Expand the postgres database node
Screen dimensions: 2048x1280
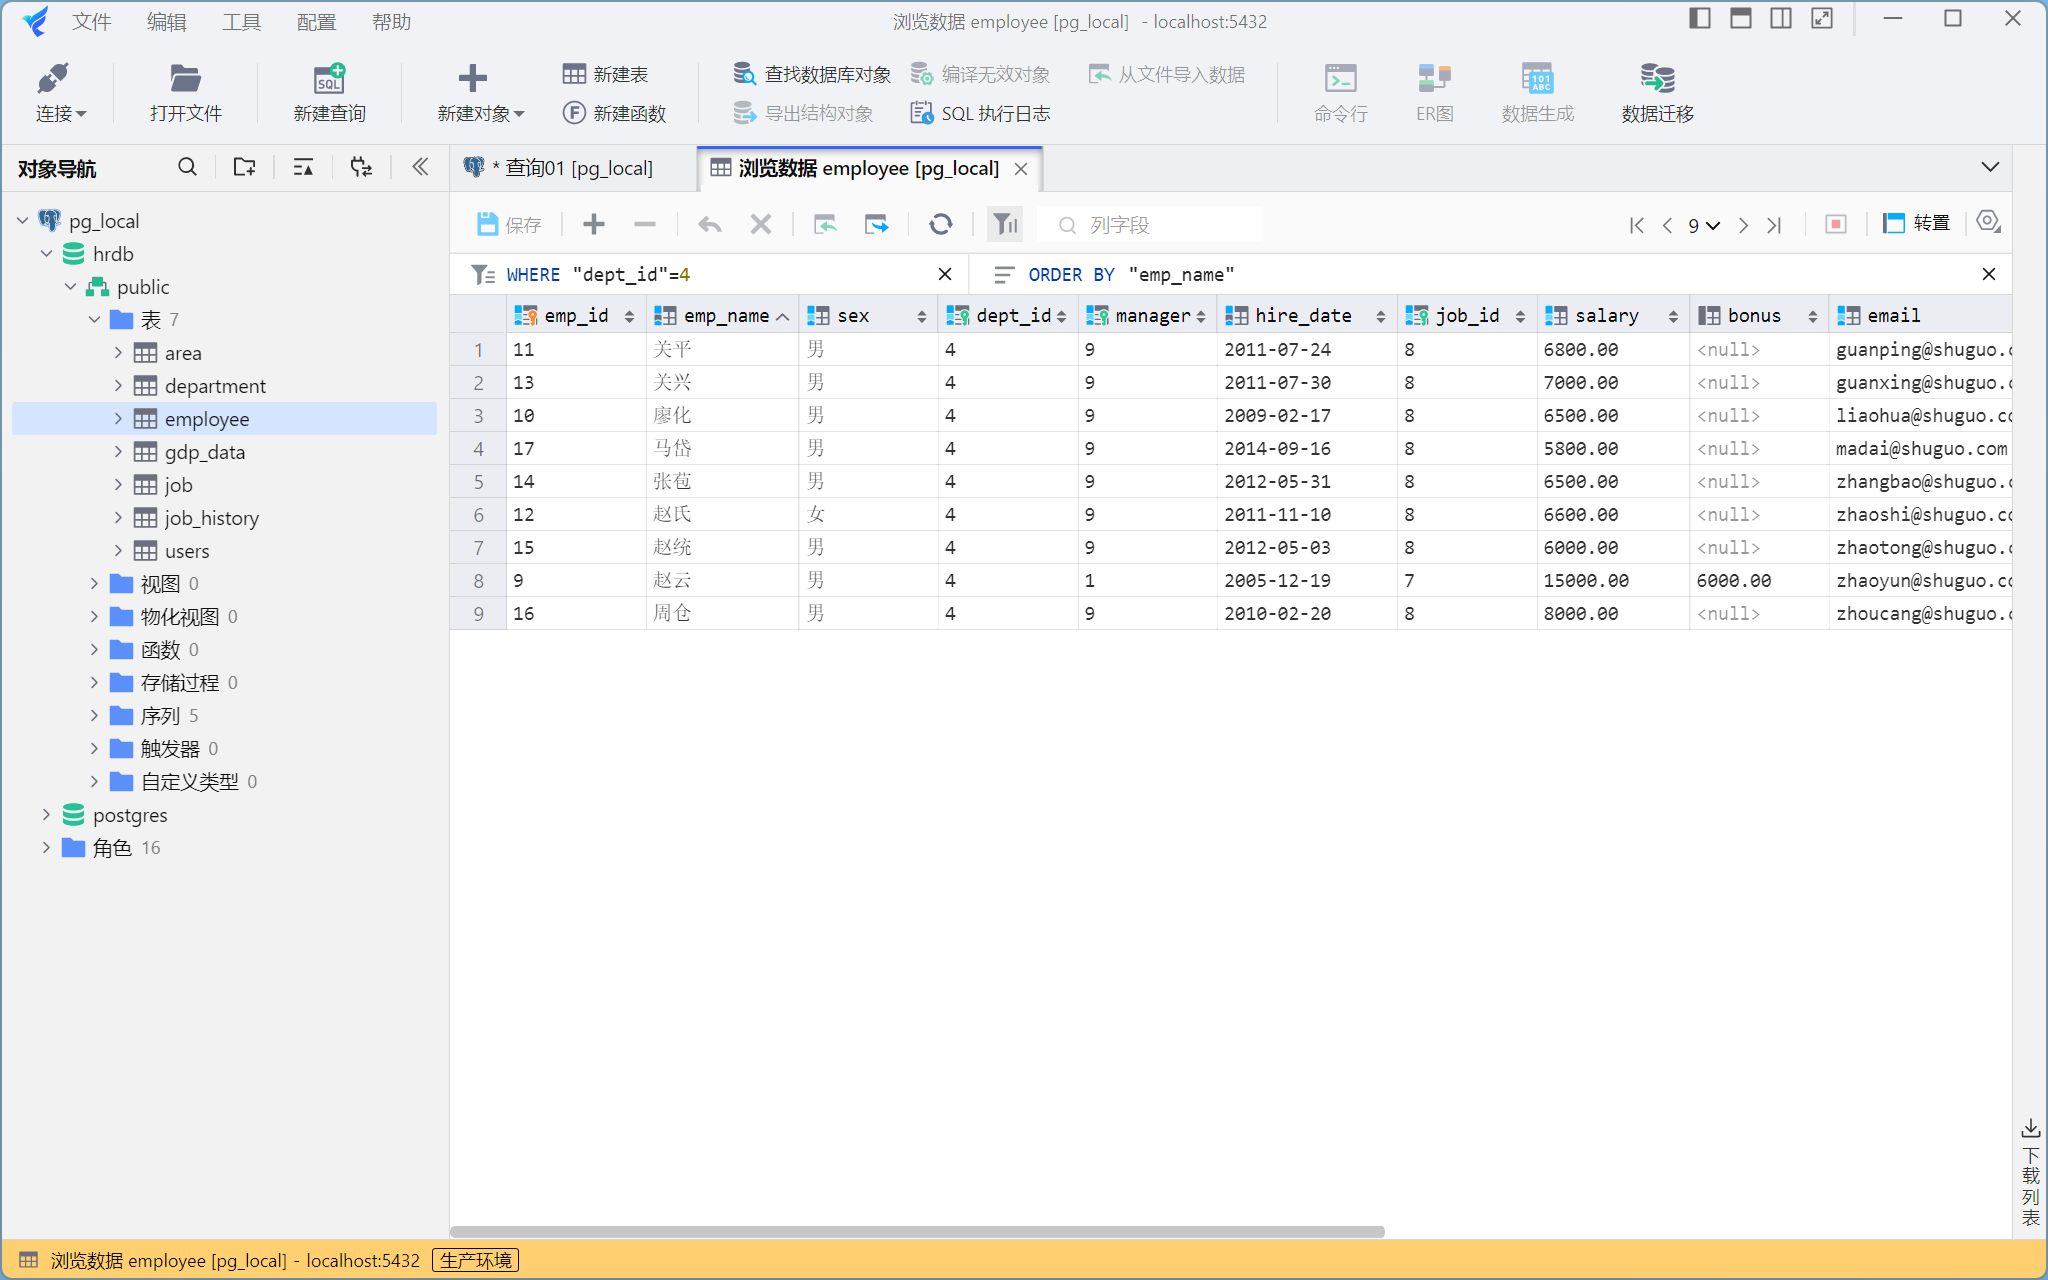[x=46, y=815]
